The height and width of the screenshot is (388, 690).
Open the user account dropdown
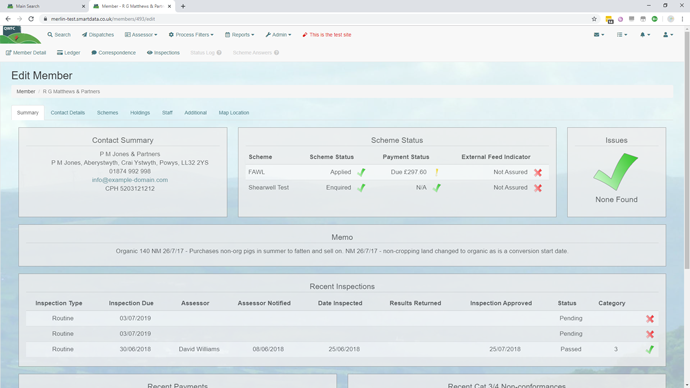(668, 35)
